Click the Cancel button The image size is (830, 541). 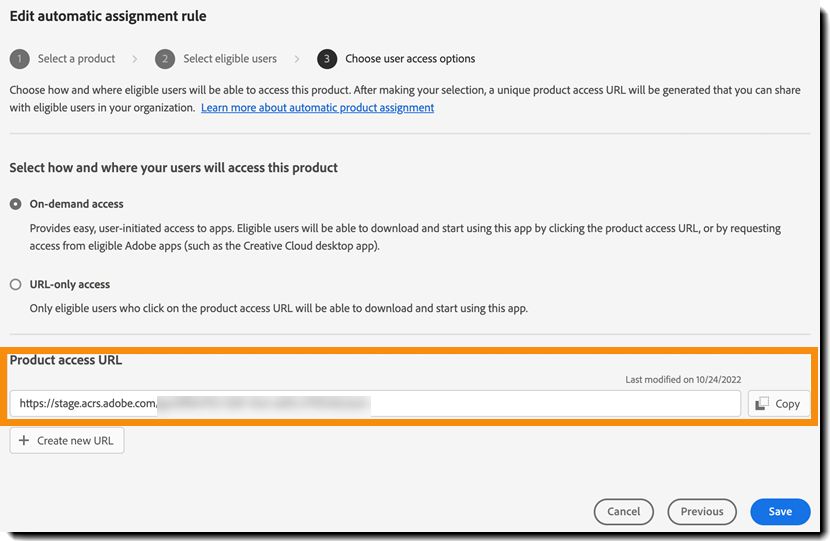click(x=623, y=511)
